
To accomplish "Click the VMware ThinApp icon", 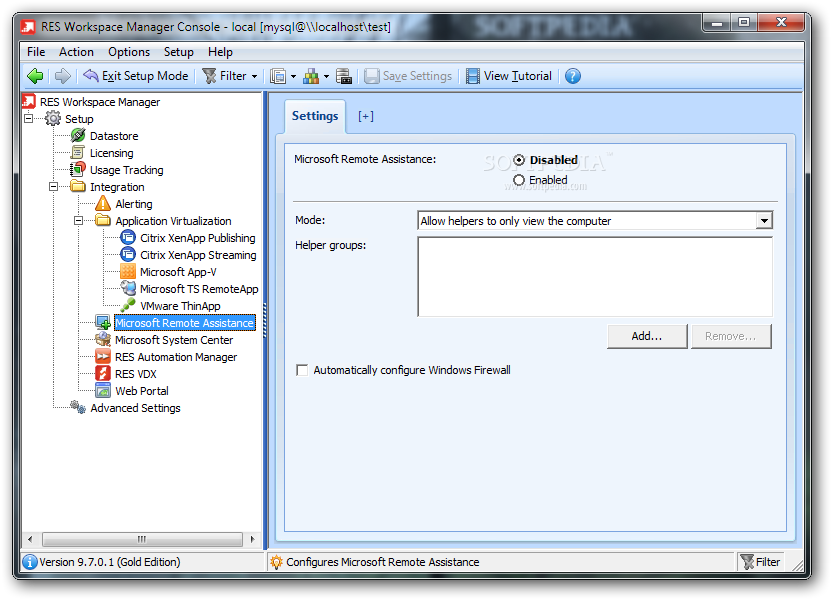I will [128, 306].
